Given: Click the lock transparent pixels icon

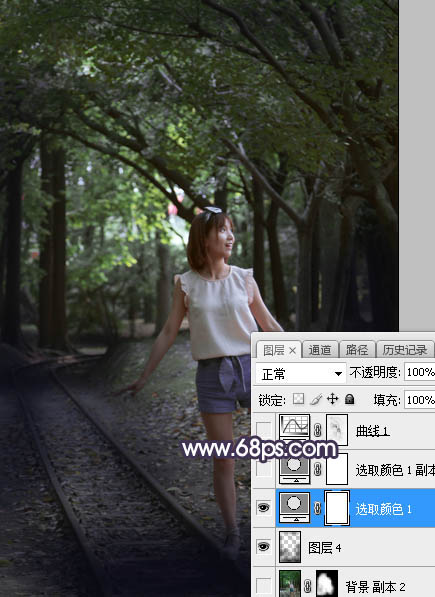Looking at the screenshot, I should pyautogui.click(x=299, y=399).
